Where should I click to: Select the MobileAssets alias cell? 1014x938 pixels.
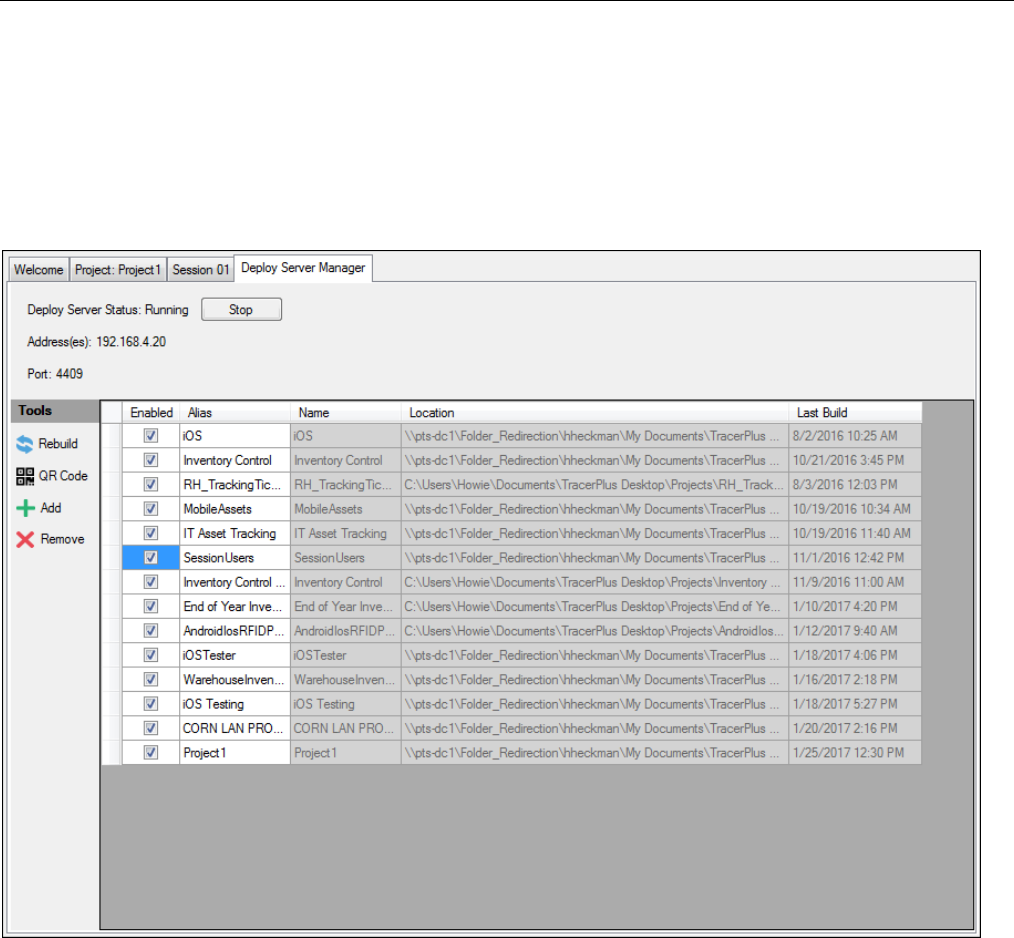[235, 509]
